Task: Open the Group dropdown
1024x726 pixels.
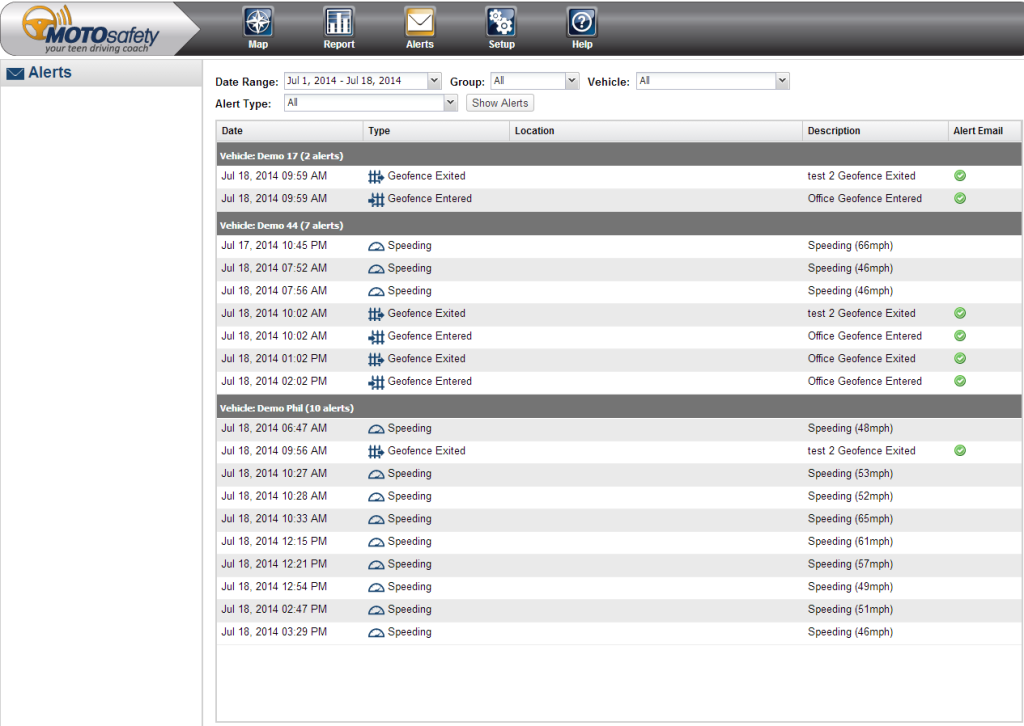Action: coord(572,81)
